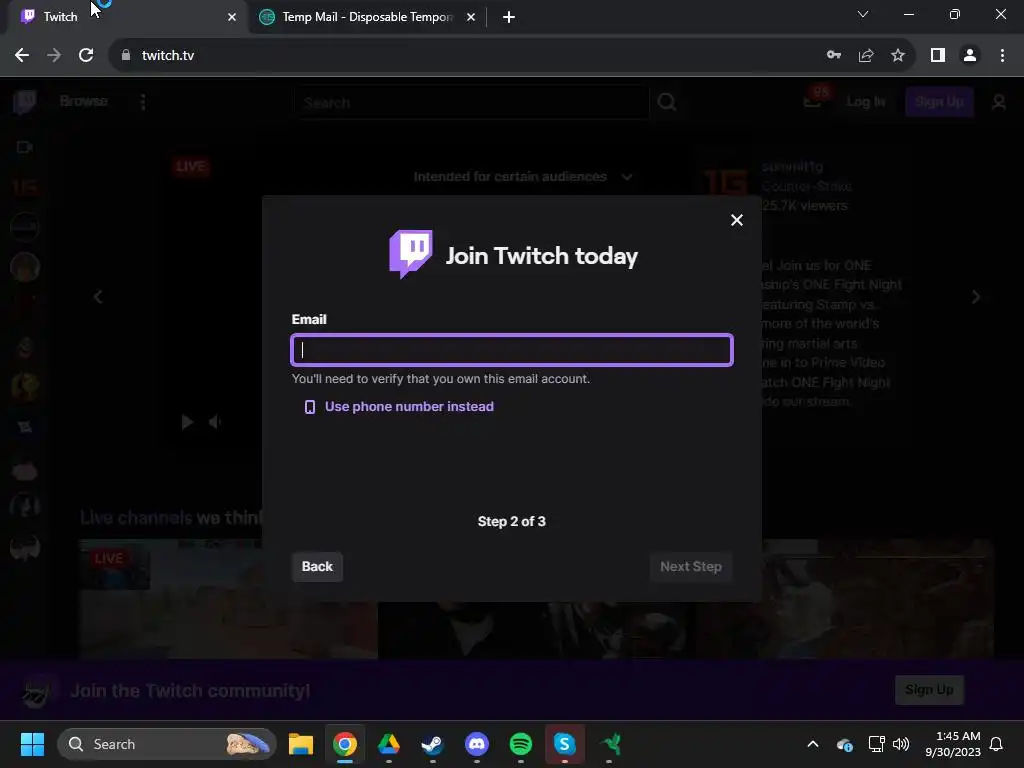Close the Temp Mail tab
Image resolution: width=1024 pixels, height=768 pixels.
coord(471,17)
